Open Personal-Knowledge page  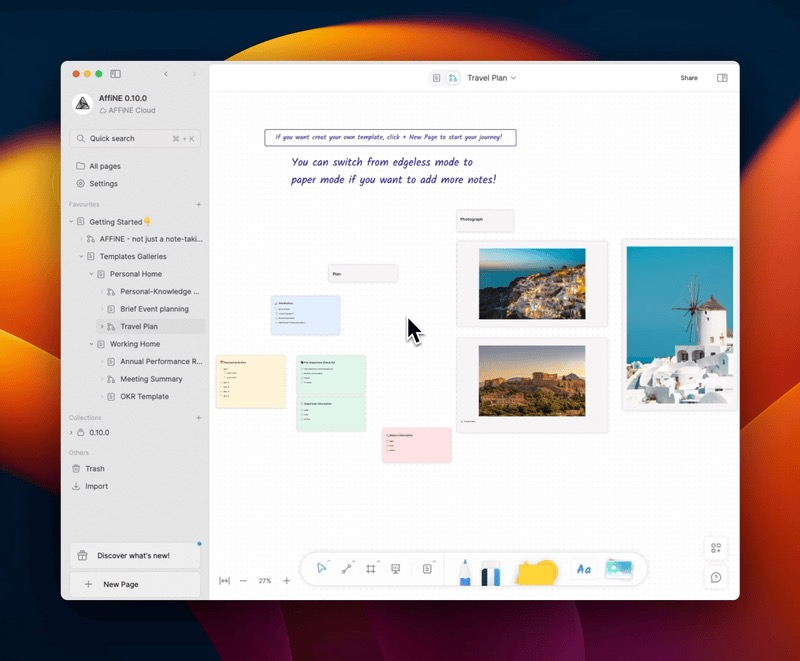[159, 292]
